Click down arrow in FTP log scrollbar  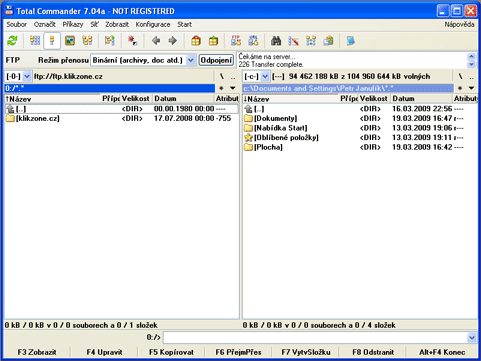click(471, 64)
